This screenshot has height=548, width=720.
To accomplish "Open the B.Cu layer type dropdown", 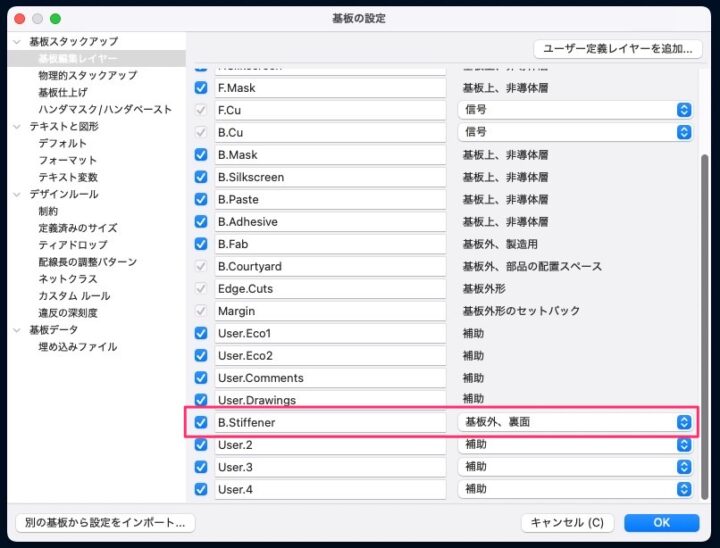I will click(575, 132).
